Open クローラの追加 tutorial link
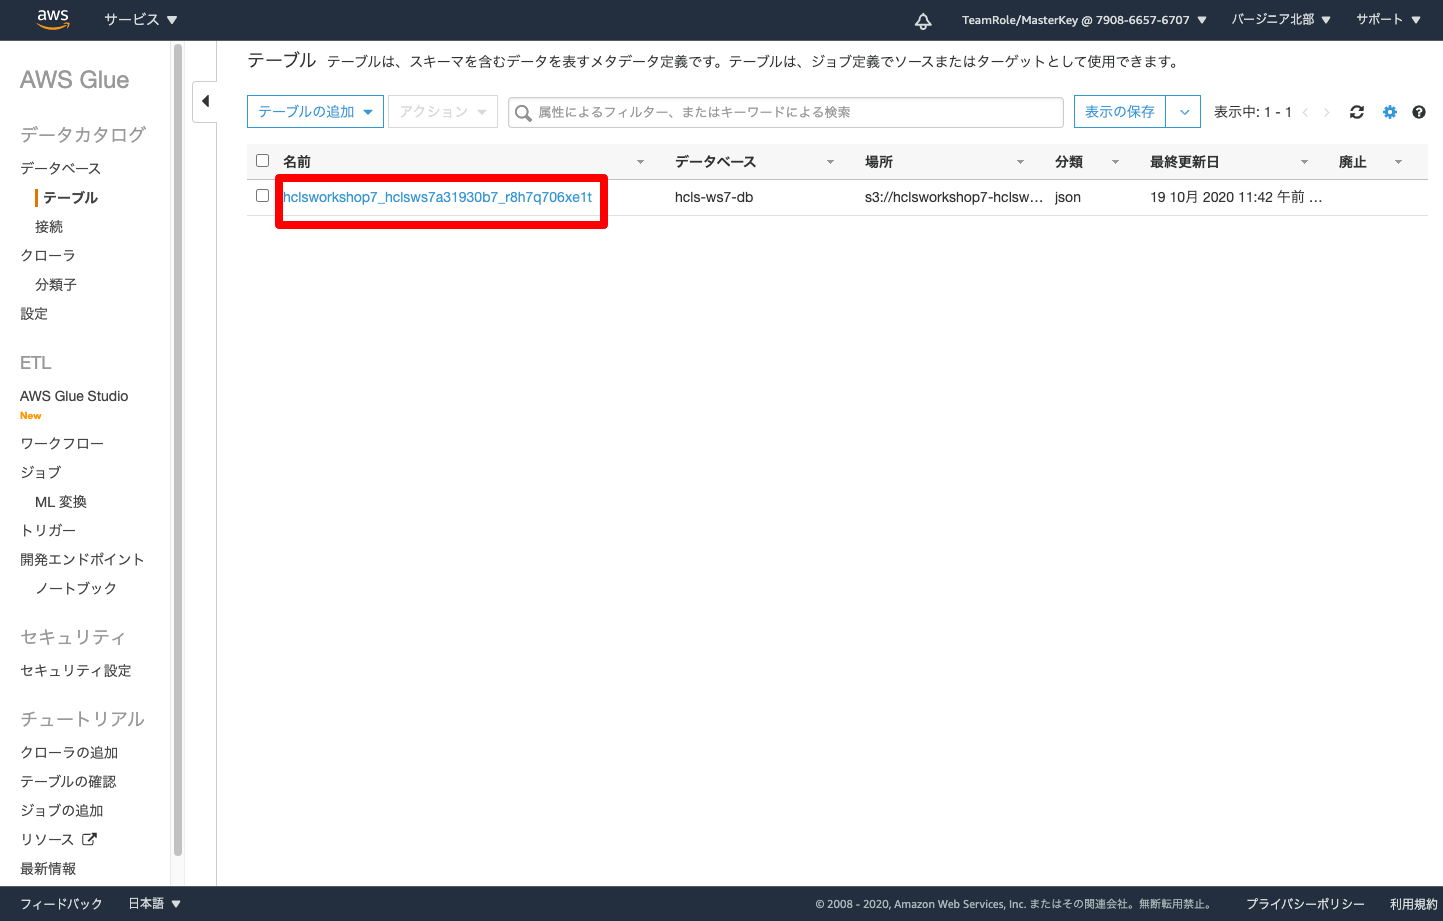 click(x=69, y=752)
